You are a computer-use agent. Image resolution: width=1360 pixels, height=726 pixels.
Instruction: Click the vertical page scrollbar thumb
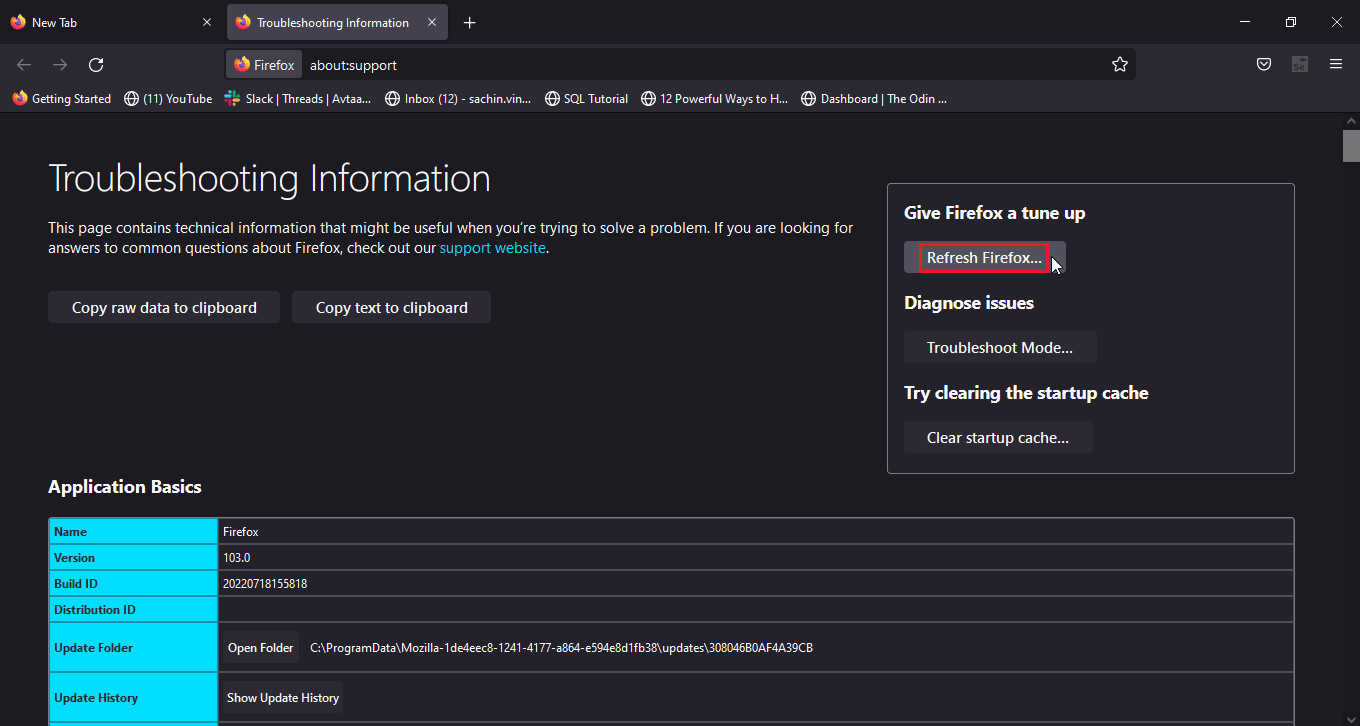[1351, 145]
